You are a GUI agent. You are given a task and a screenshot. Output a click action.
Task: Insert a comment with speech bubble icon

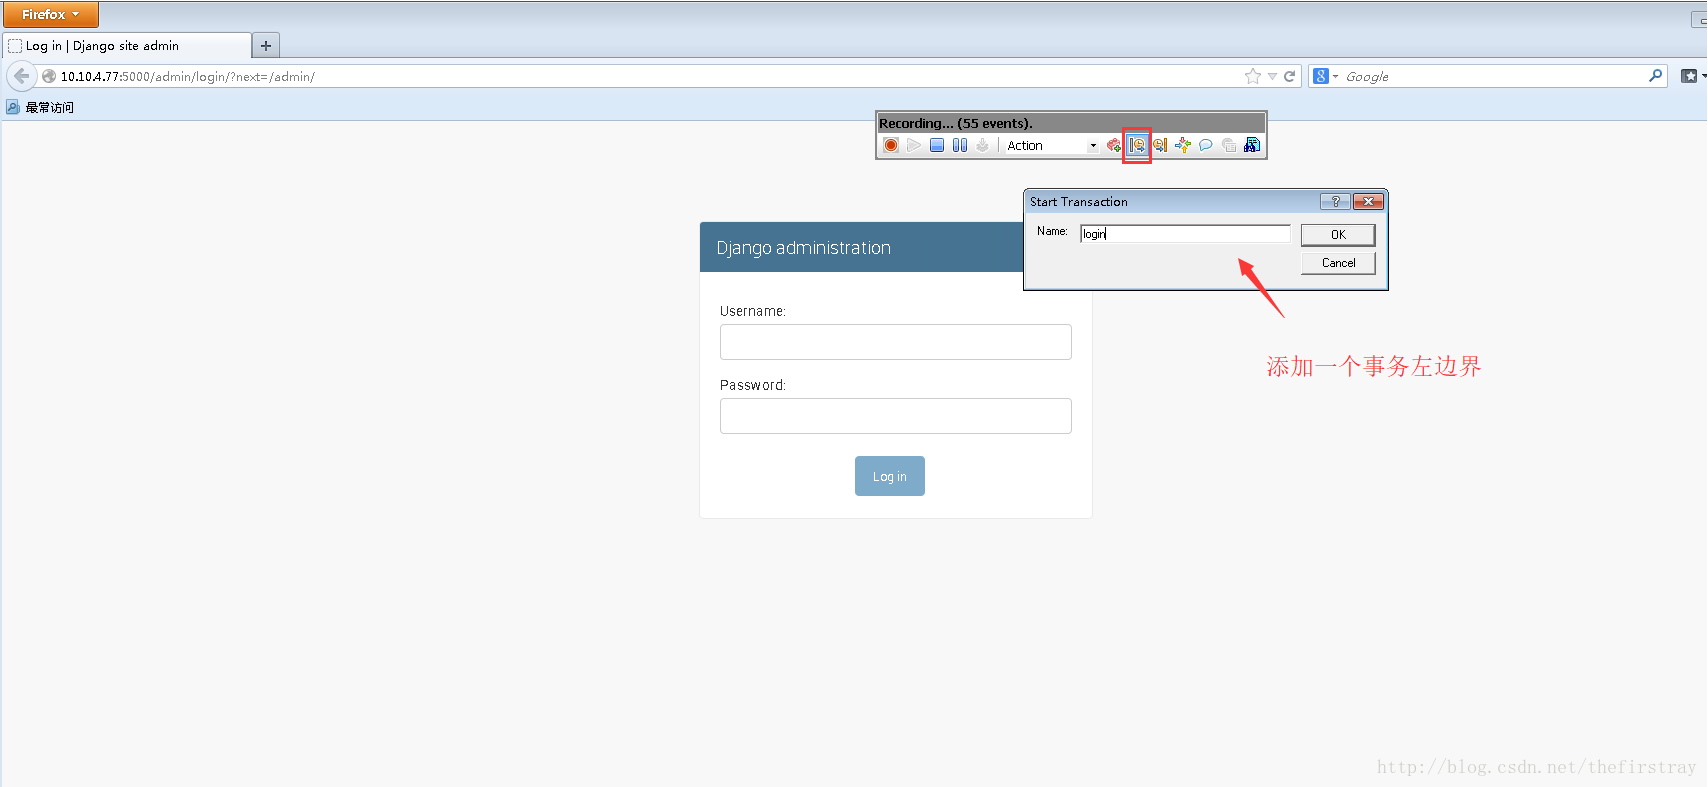point(1206,145)
